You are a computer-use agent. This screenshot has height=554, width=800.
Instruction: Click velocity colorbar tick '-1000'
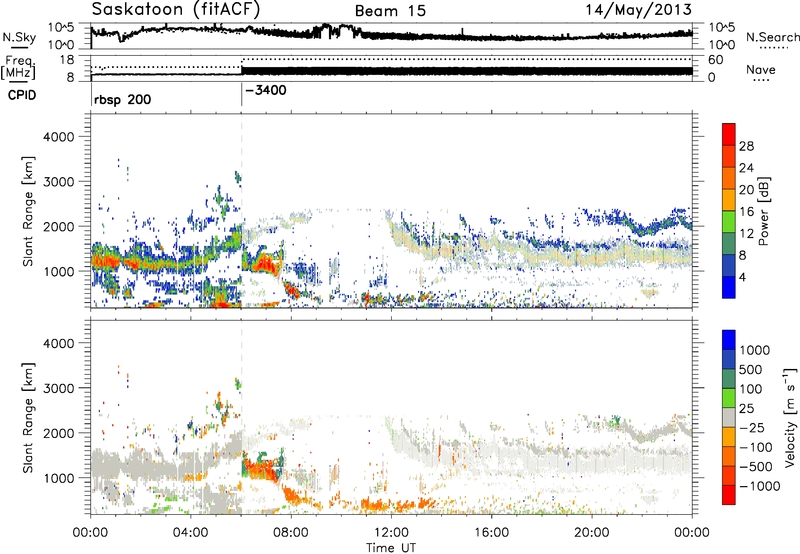tap(760, 486)
